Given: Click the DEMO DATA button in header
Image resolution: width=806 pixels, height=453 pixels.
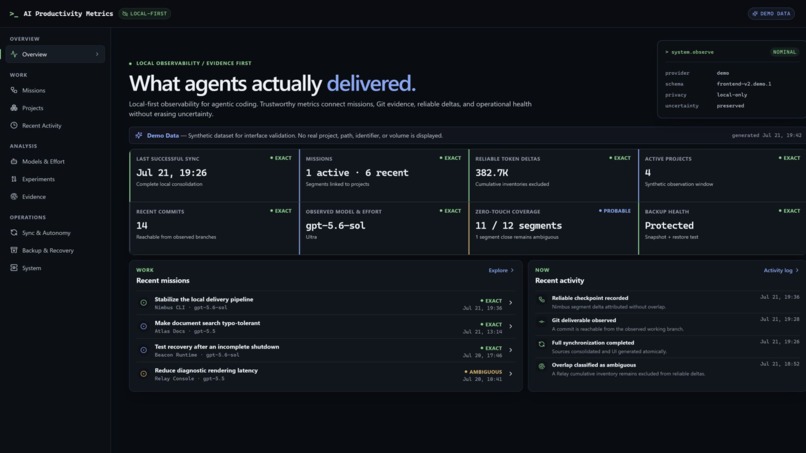Looking at the screenshot, I should pyautogui.click(x=771, y=14).
